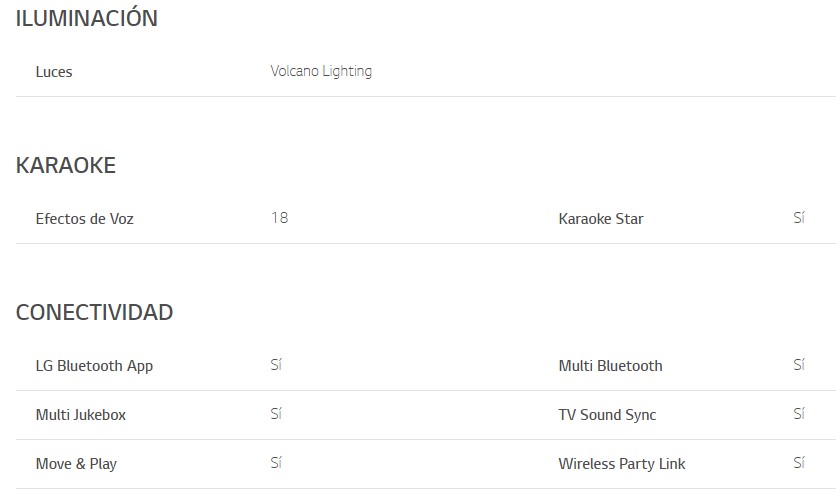Click the ILUMINACIÓN section heading
This screenshot has height=503, width=836.
coord(87,18)
